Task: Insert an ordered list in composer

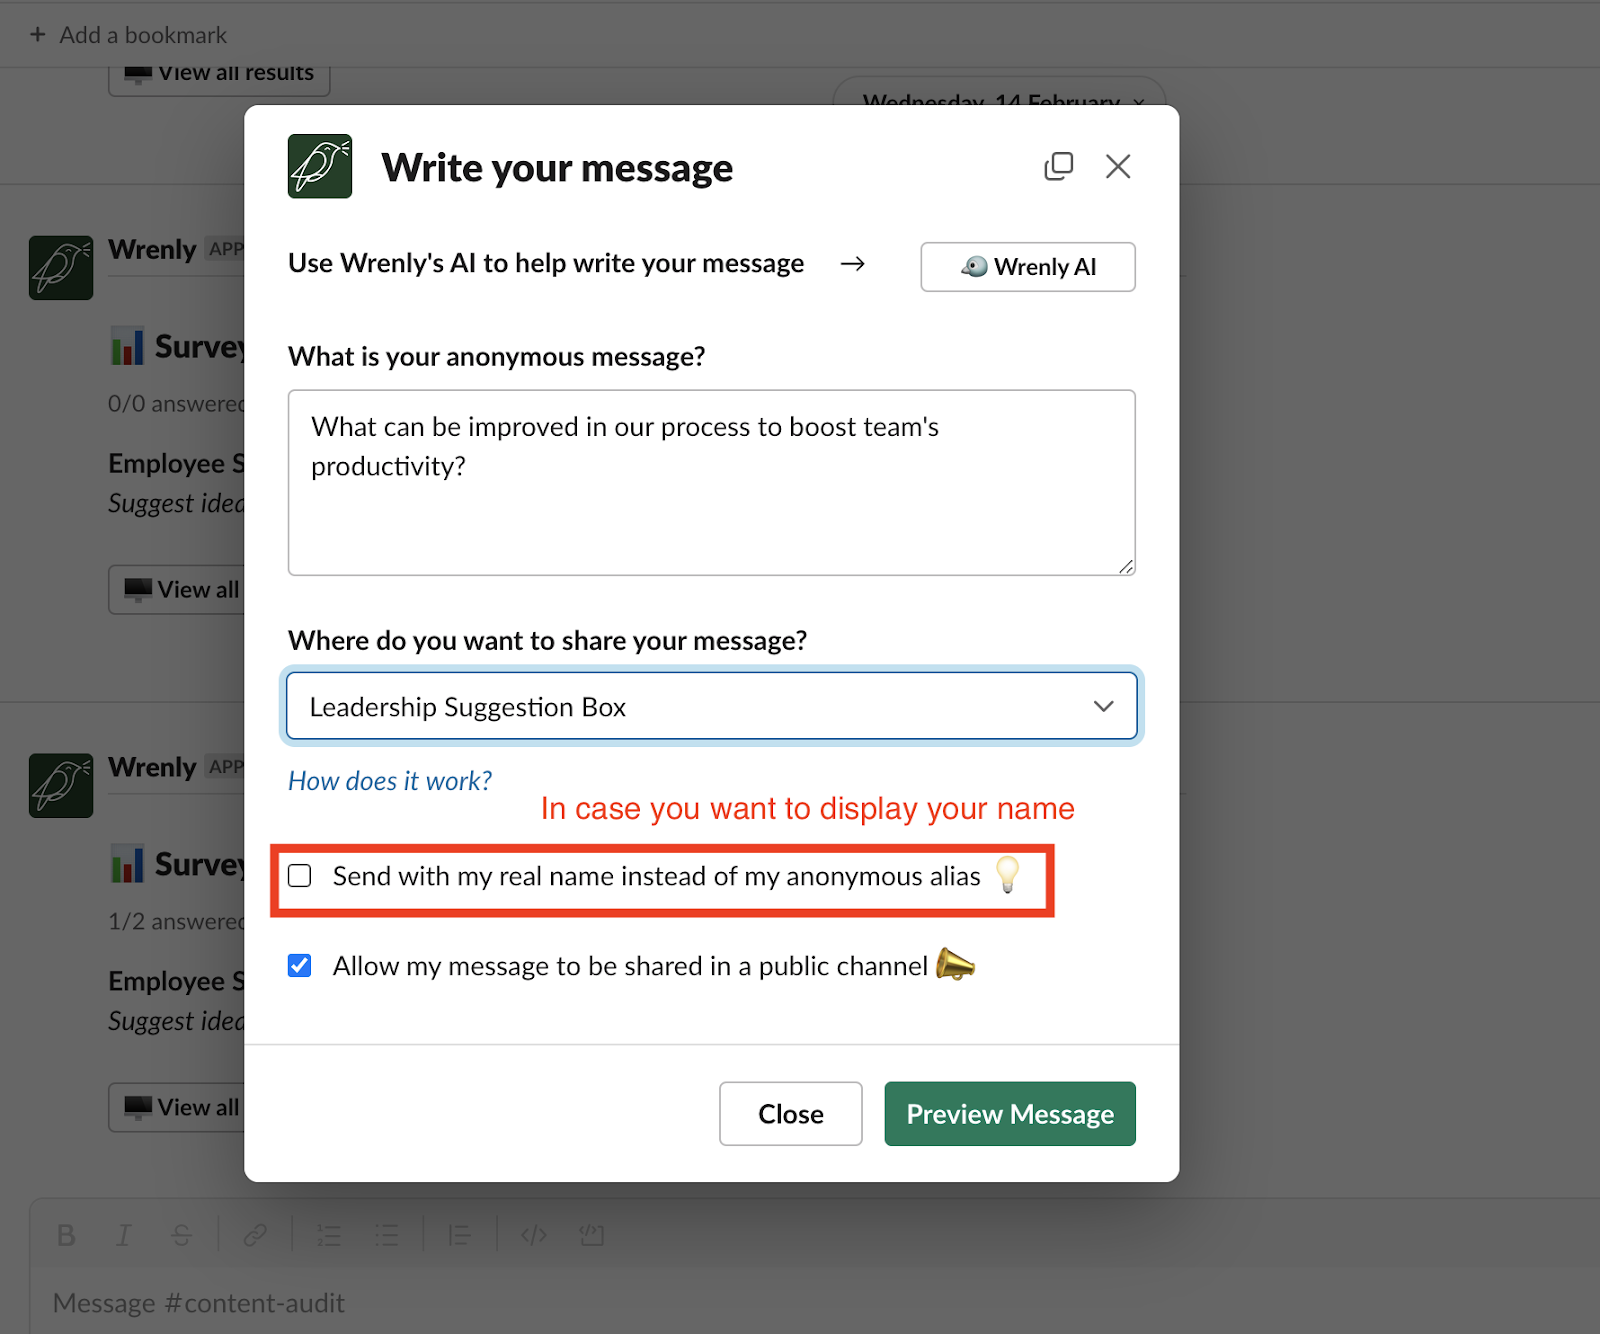Action: coord(329,1236)
